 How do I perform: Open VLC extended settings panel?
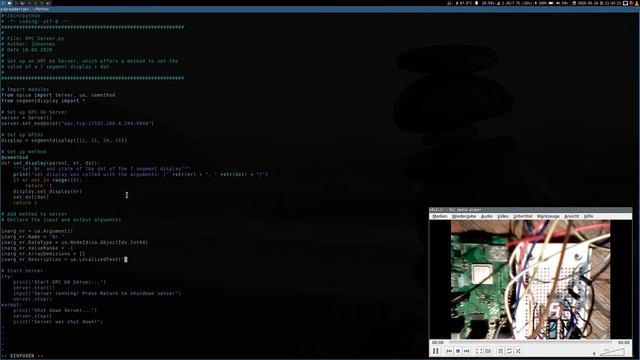click(x=488, y=351)
